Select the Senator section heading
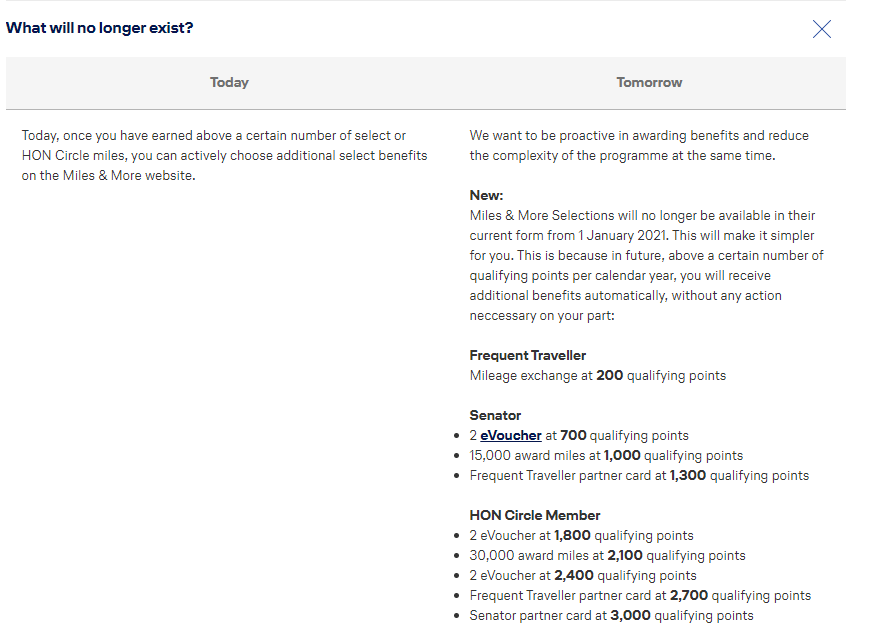The image size is (879, 633). click(x=495, y=415)
